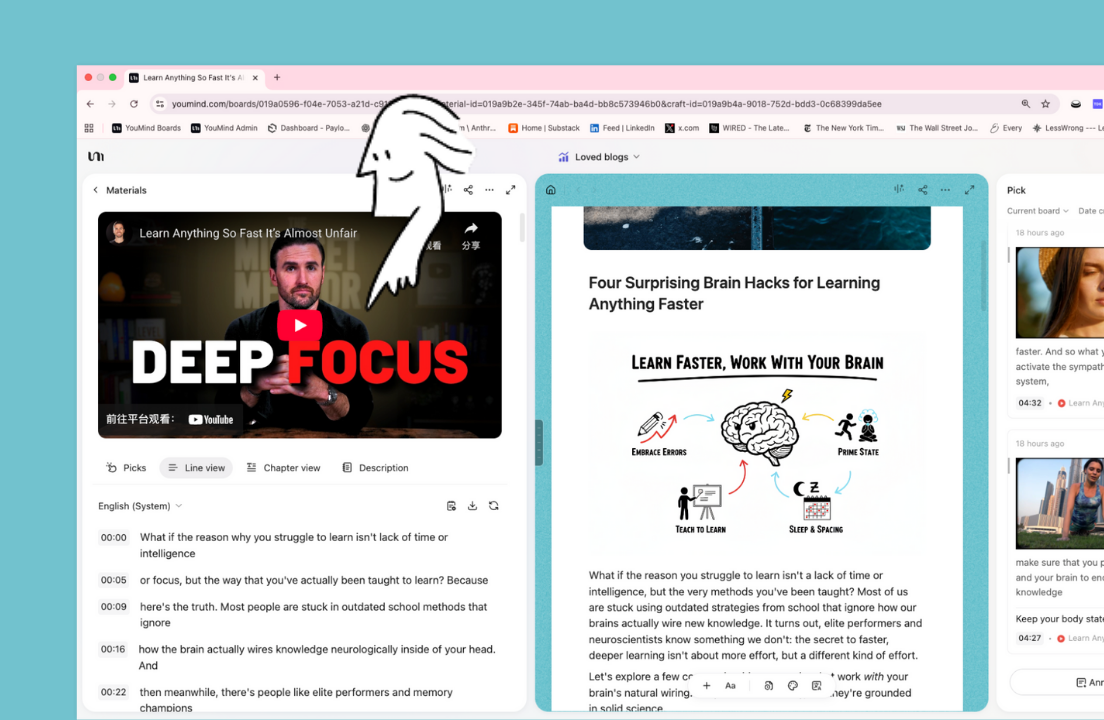
Task: Jump to transcript timestamp 00:22
Action: tap(113, 693)
